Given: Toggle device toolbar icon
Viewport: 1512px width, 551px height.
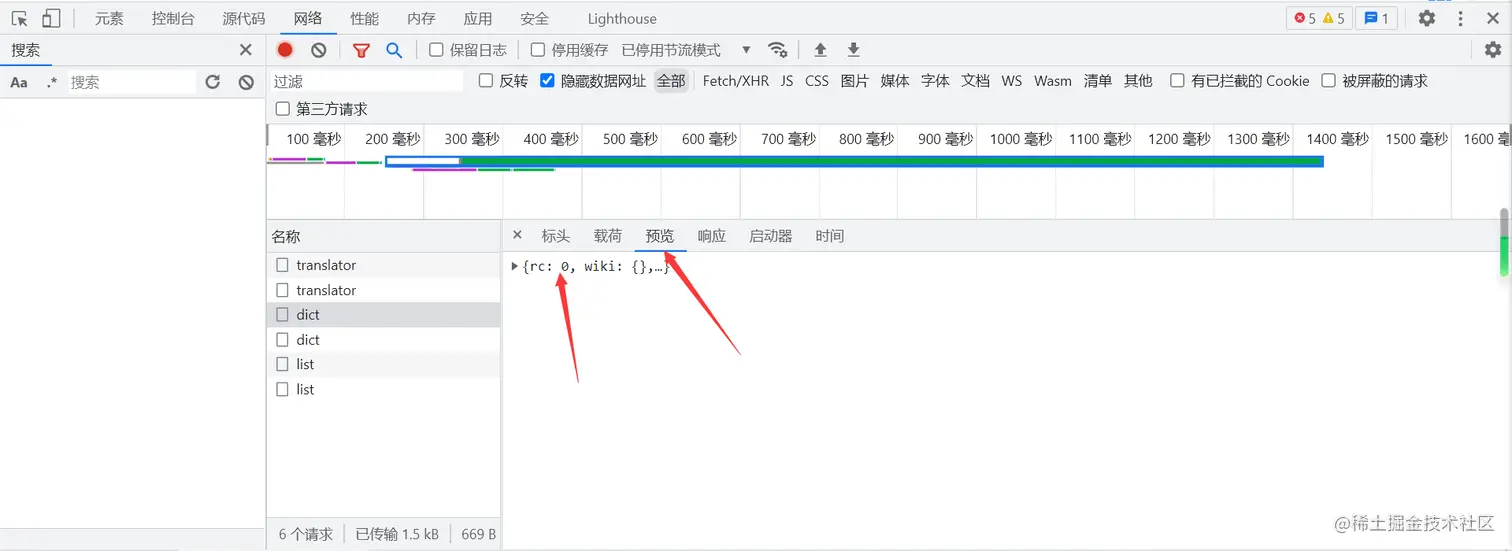Looking at the screenshot, I should click(x=51, y=18).
